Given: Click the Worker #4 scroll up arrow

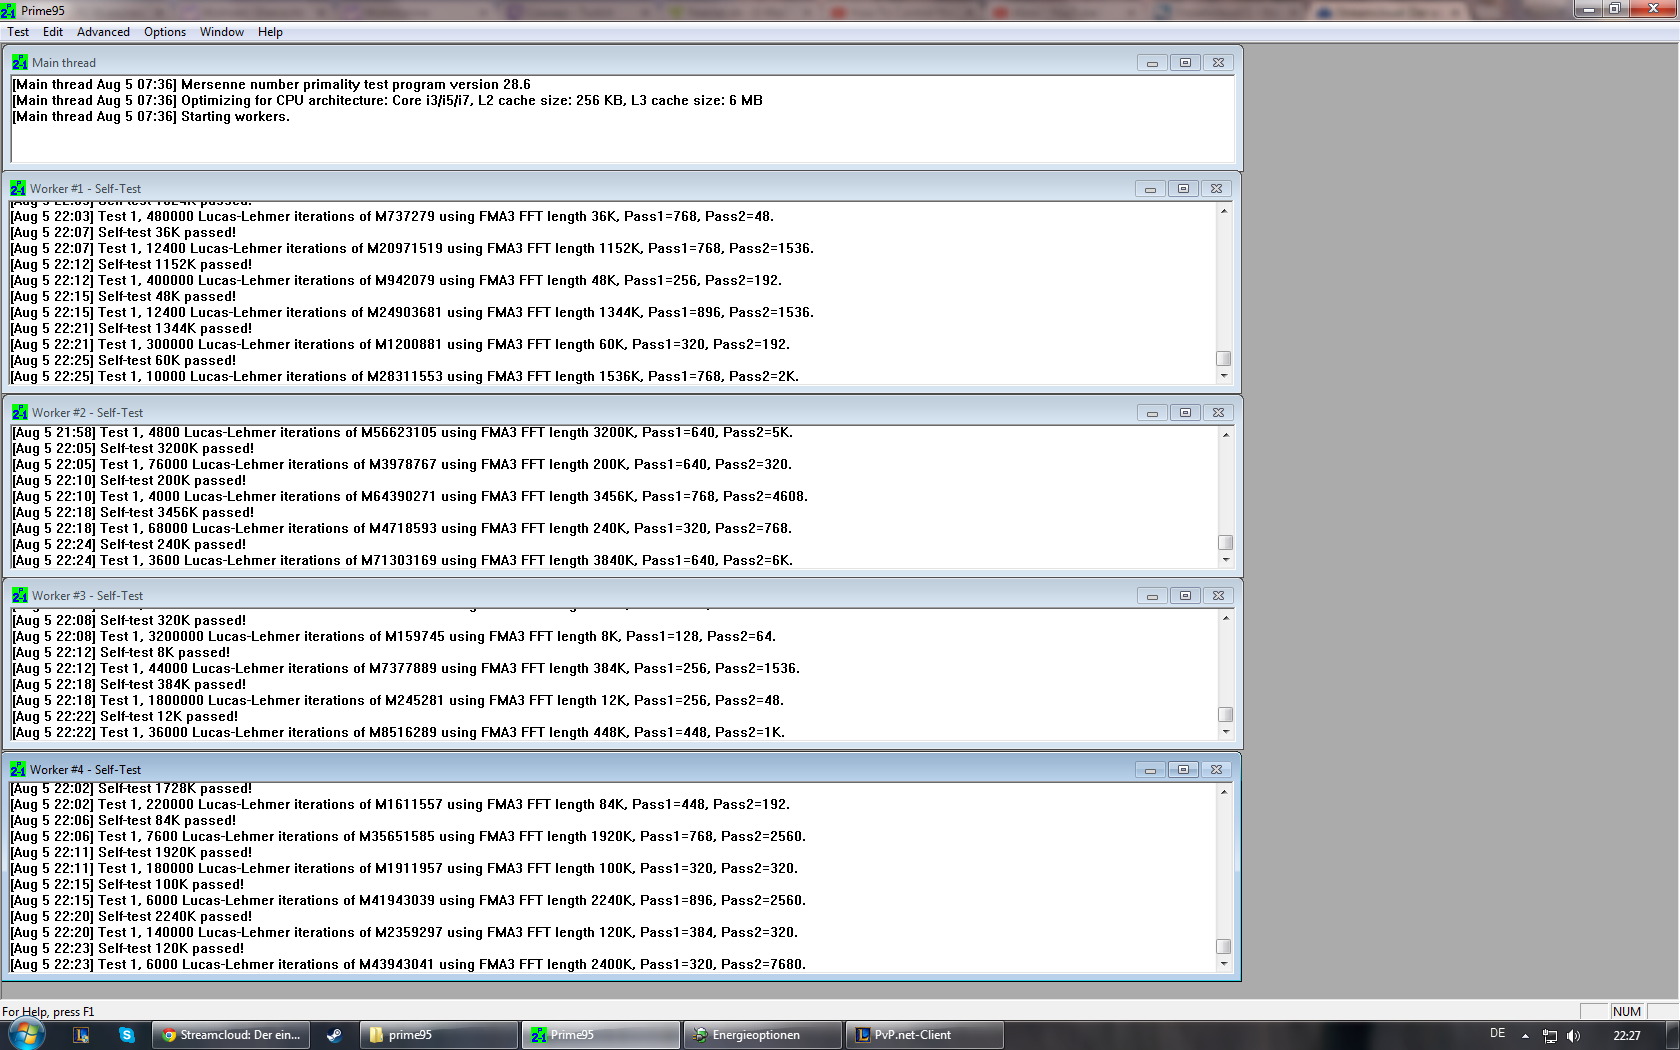Looking at the screenshot, I should [1224, 792].
